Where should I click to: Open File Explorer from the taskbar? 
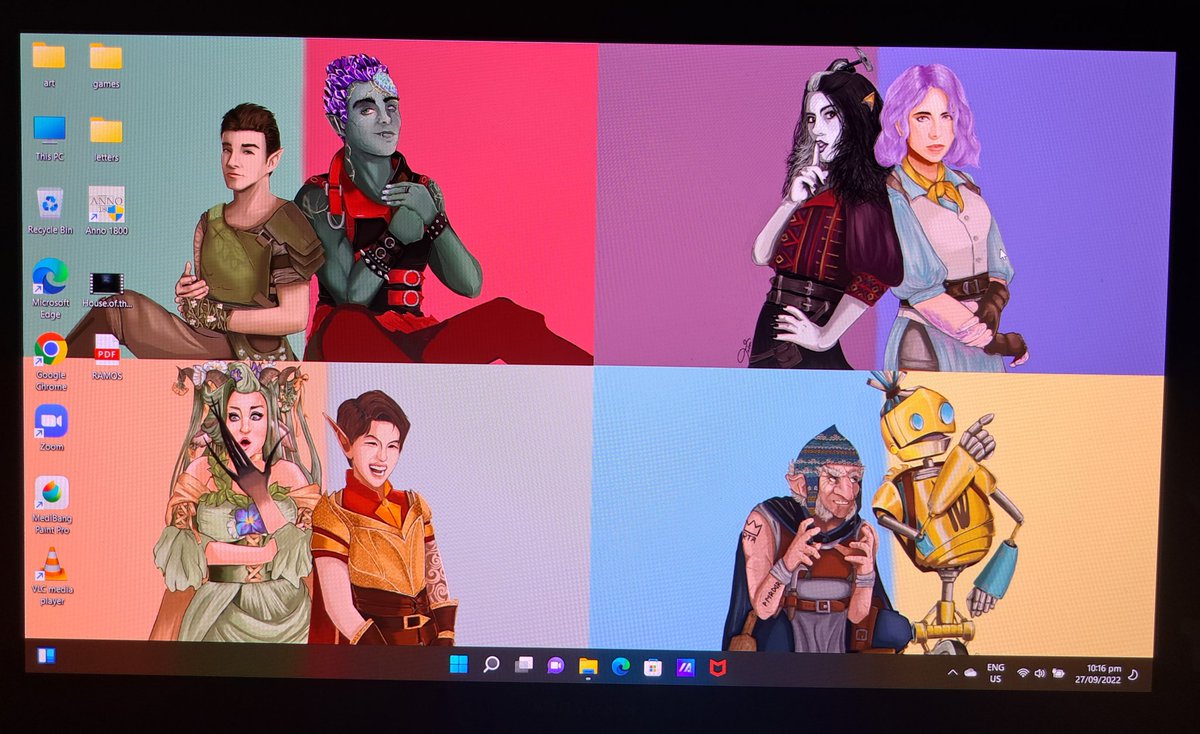pos(588,667)
